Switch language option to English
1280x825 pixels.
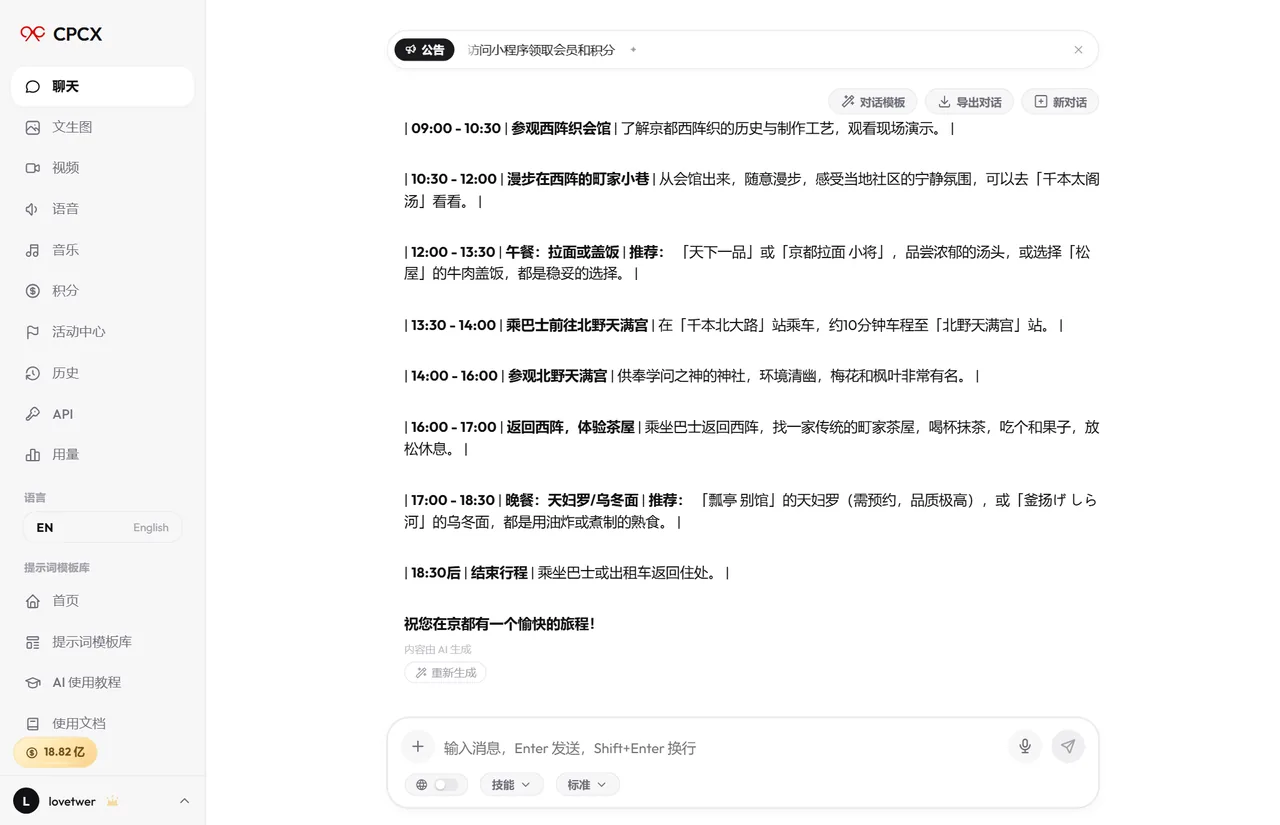coord(102,527)
